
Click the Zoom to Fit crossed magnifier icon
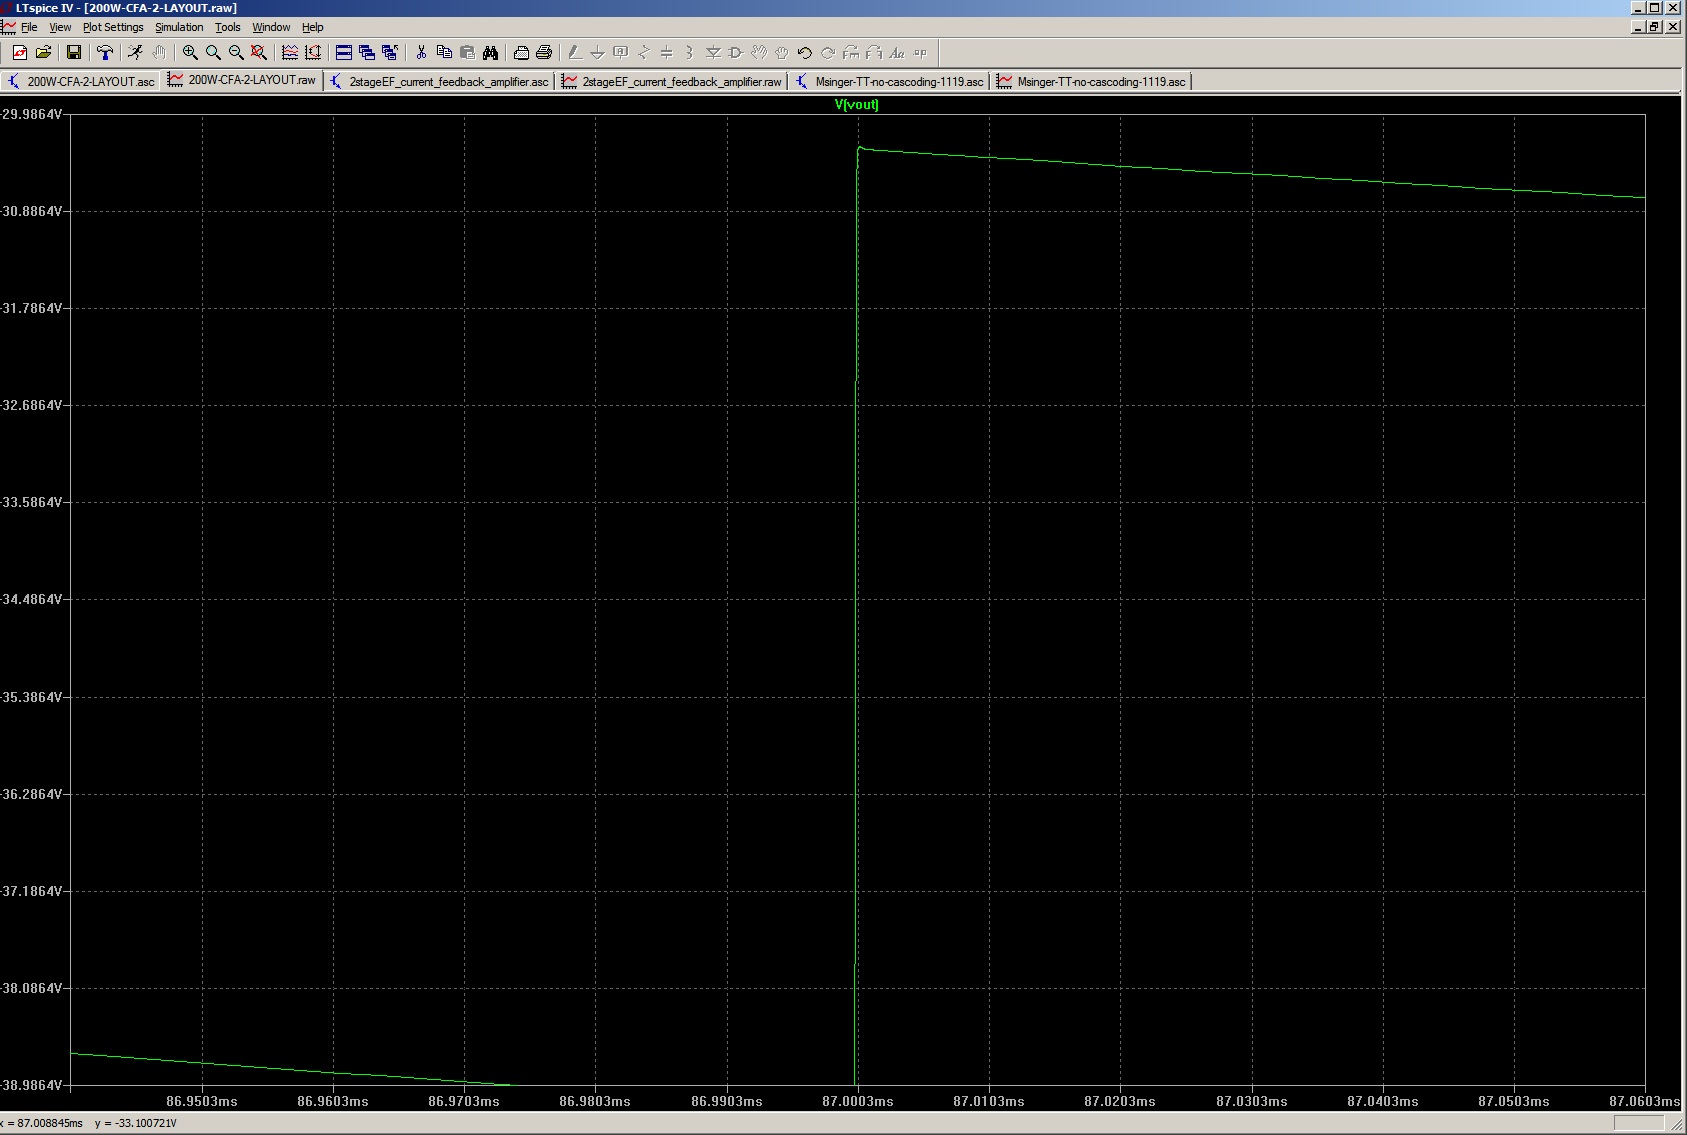259,53
